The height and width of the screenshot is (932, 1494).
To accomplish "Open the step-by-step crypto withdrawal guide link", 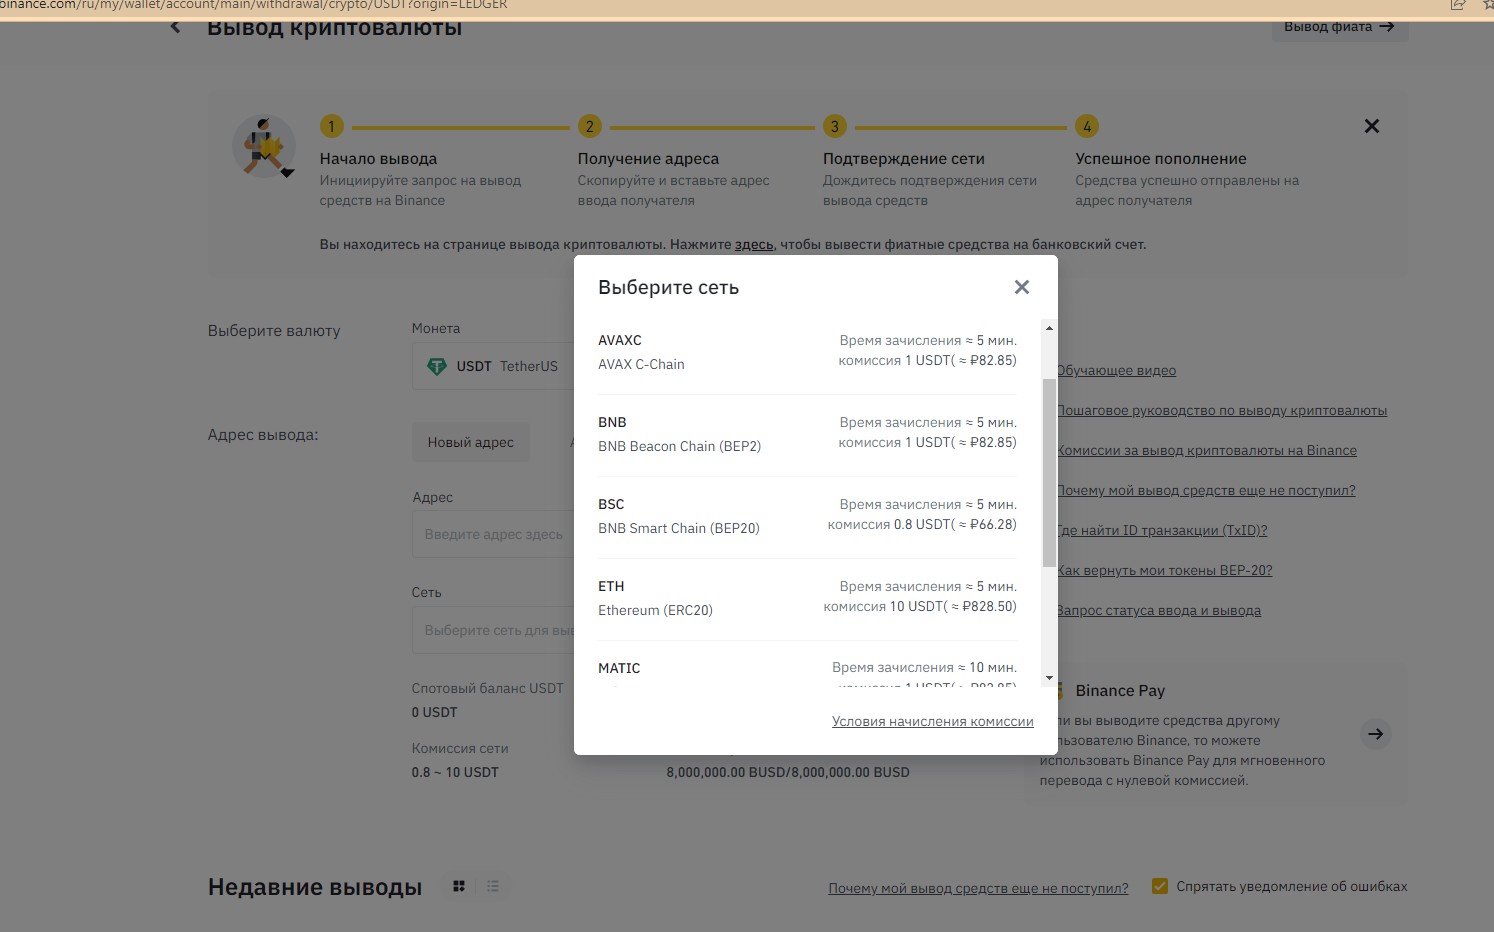I will click(1222, 410).
